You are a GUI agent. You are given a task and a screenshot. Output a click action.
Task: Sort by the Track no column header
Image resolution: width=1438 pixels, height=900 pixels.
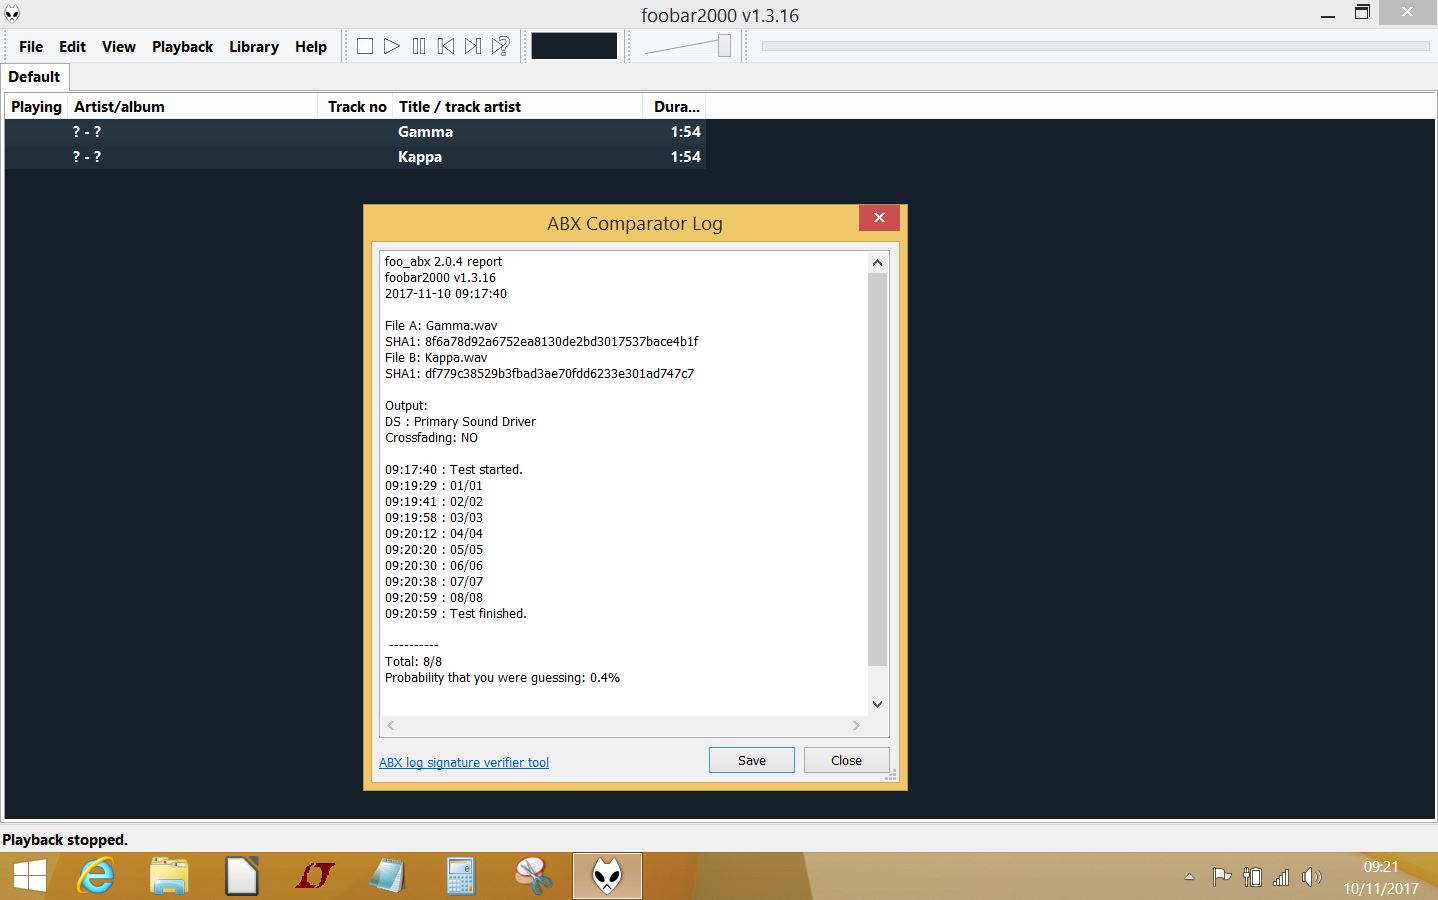pos(356,107)
